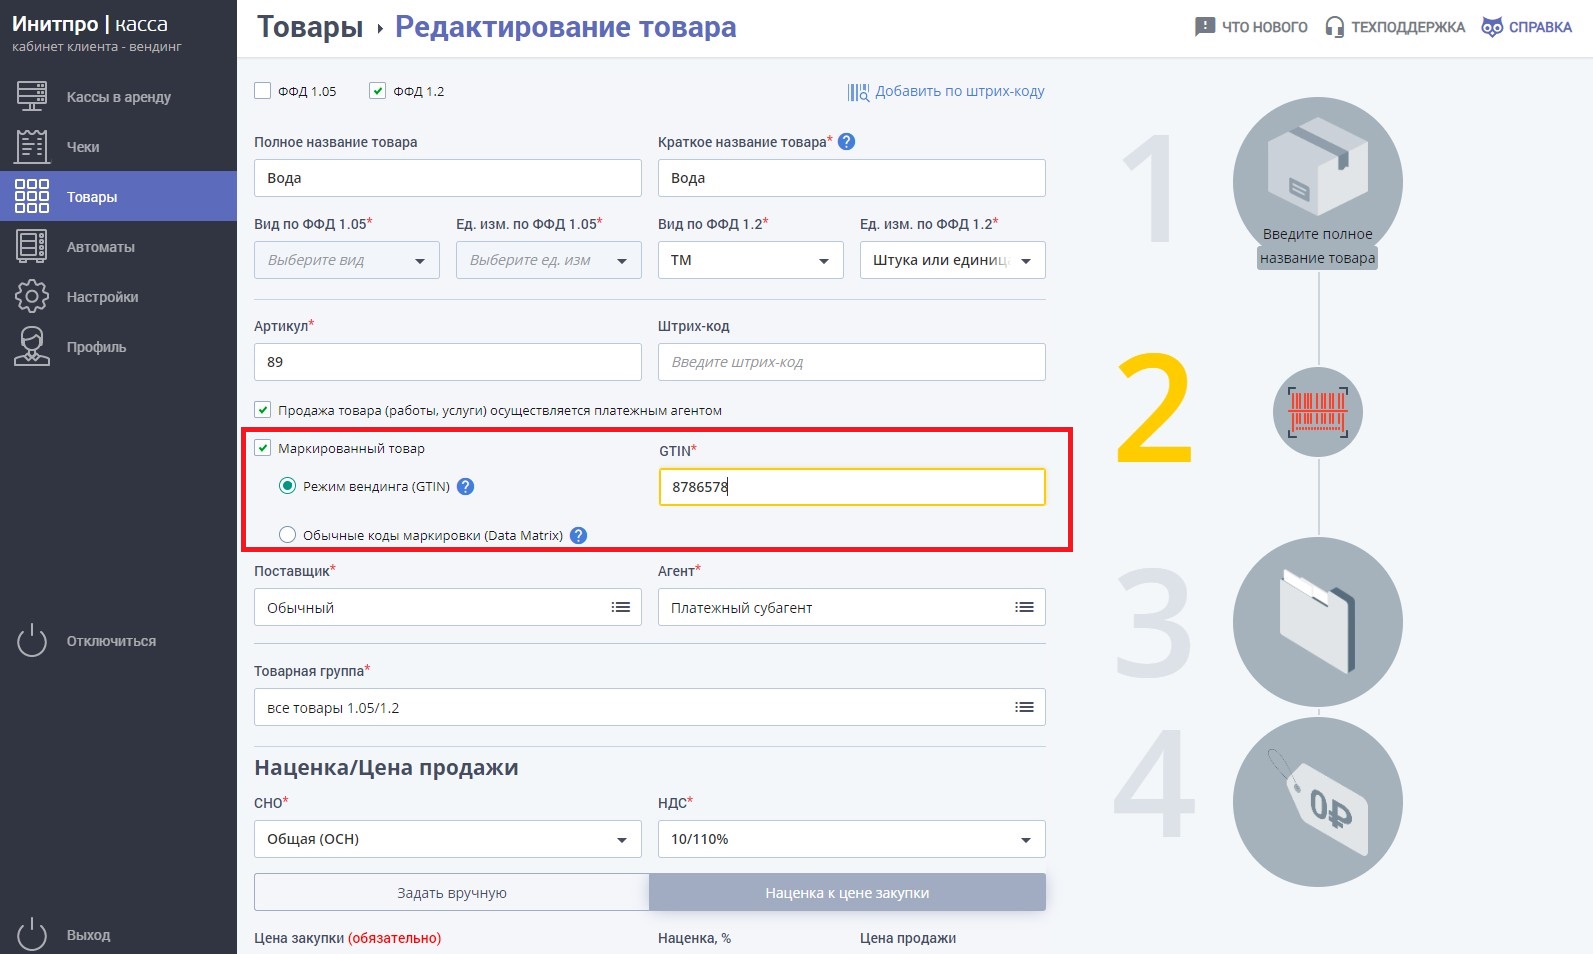Click the receipt icon for Чеки
The width and height of the screenshot is (1593, 954).
(x=32, y=146)
